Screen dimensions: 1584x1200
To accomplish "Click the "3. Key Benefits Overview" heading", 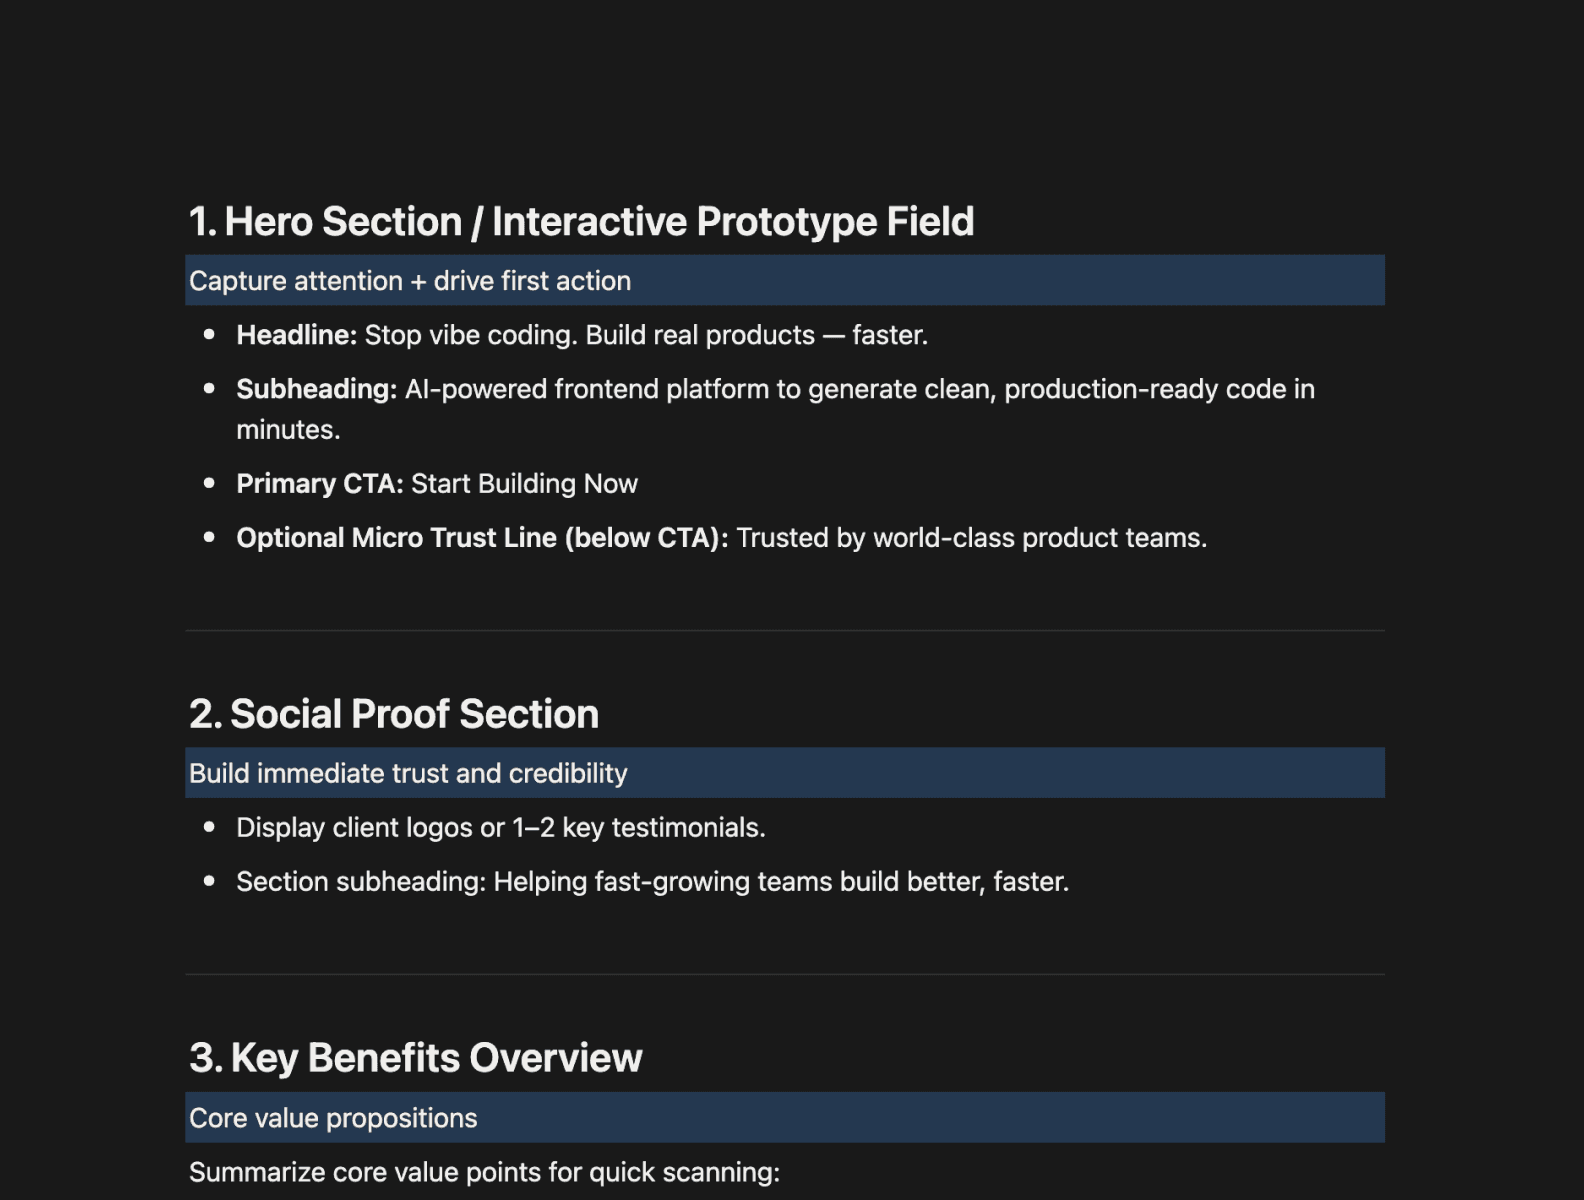I will click(x=416, y=1058).
